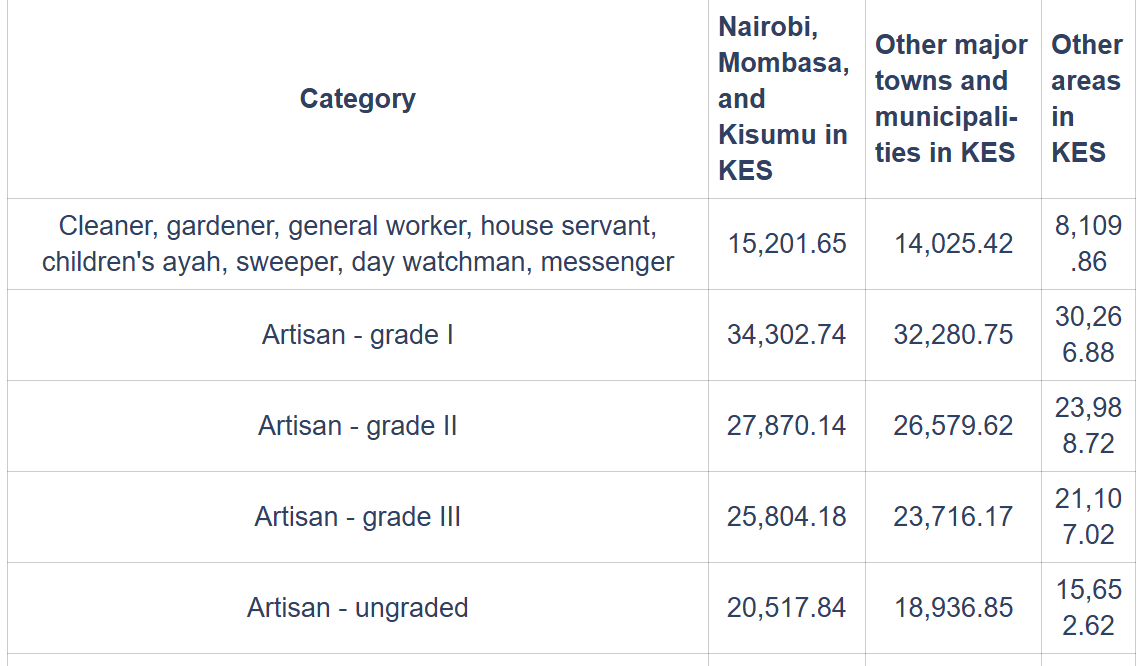Click the Artisan - ungraded cell
The image size is (1138, 666).
click(357, 608)
